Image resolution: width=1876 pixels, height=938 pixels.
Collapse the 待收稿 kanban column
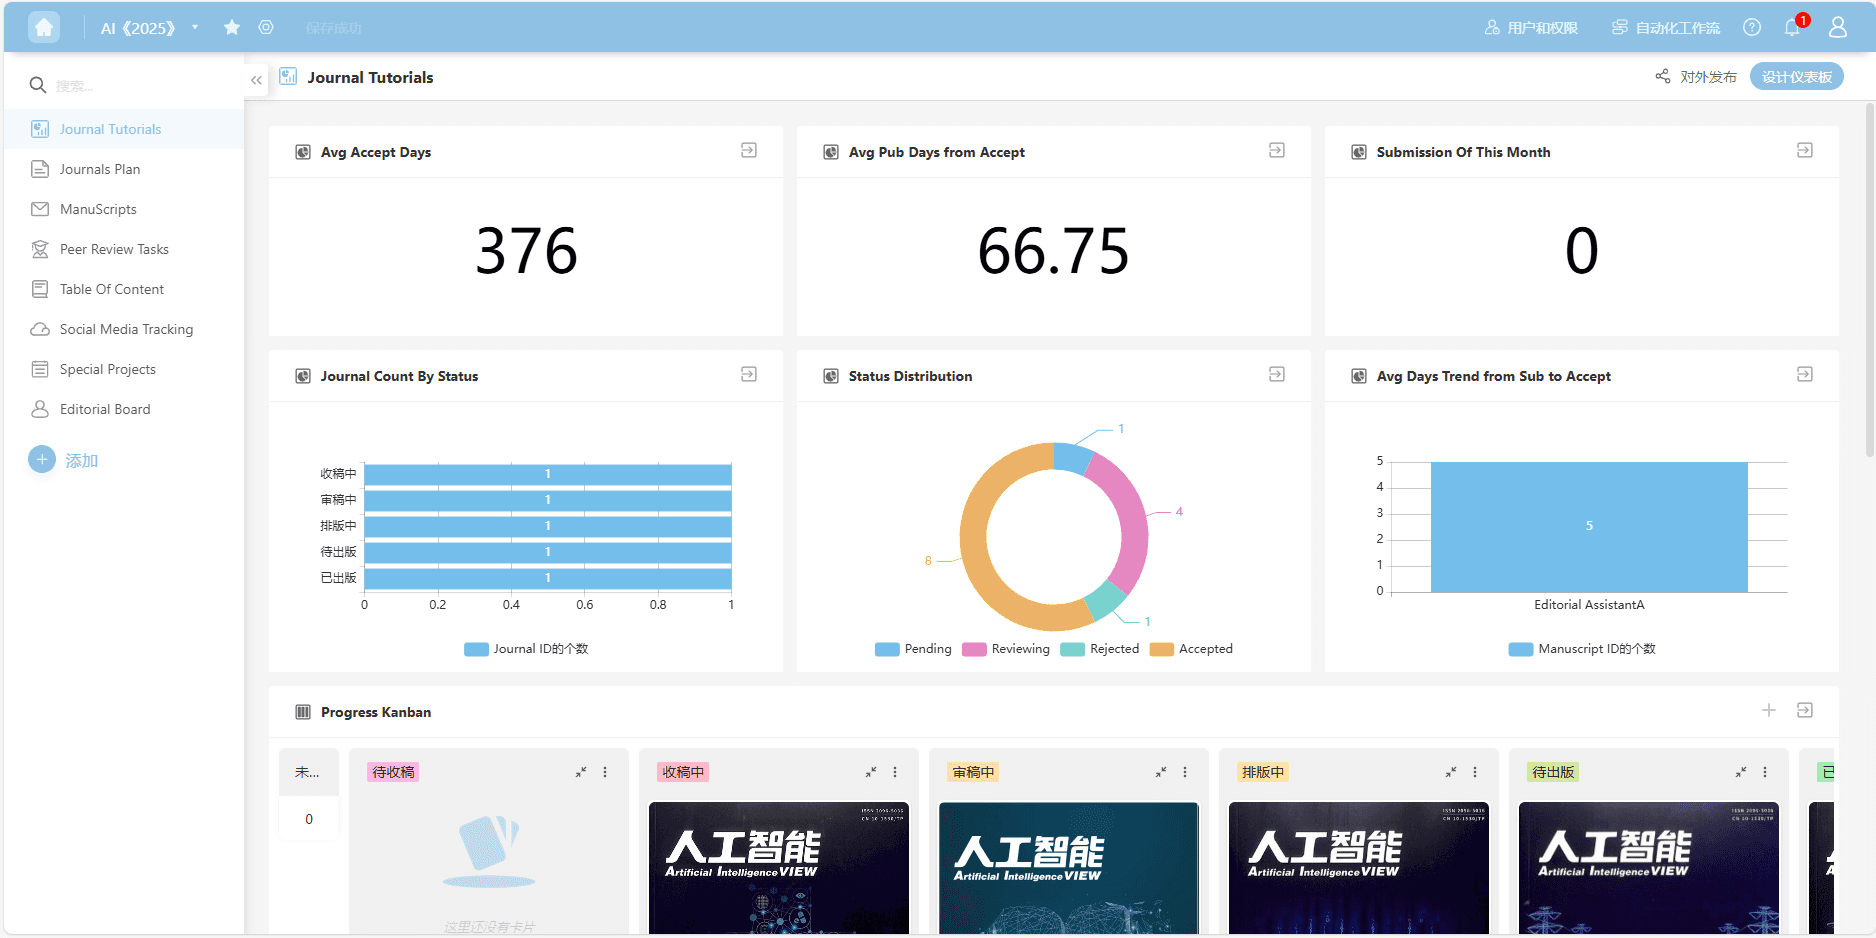(581, 772)
